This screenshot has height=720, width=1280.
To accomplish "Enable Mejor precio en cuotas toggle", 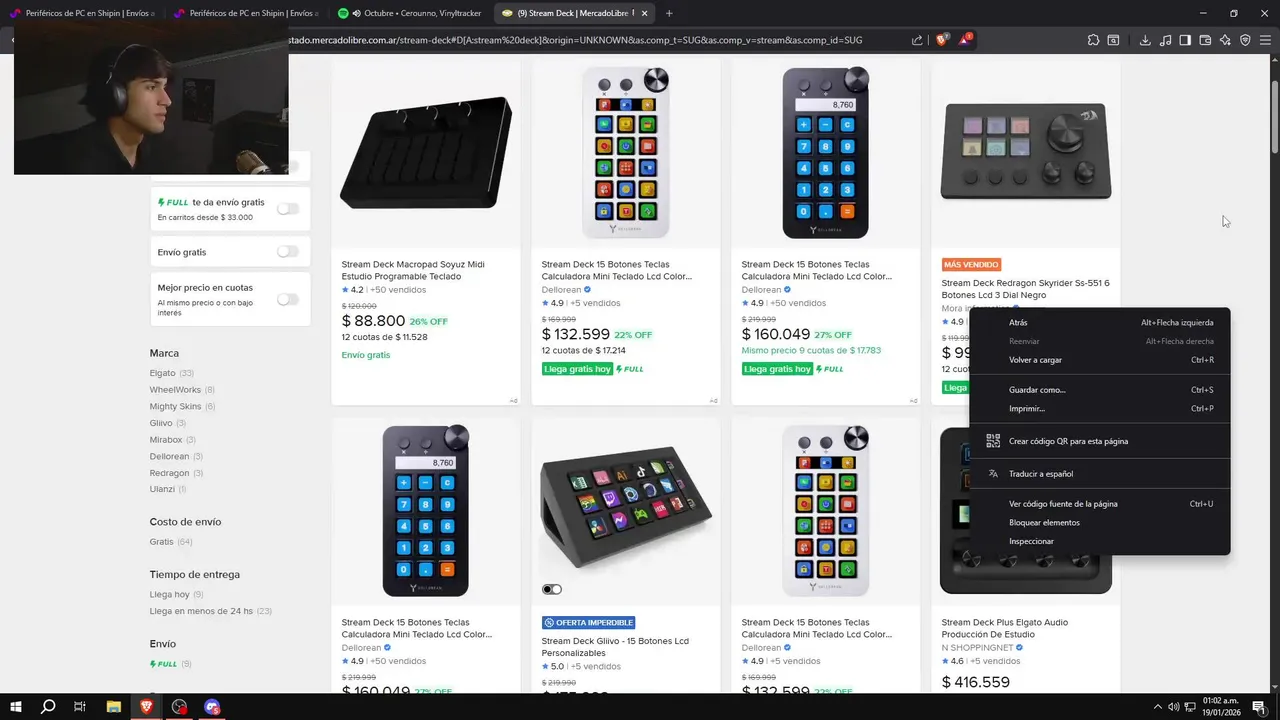I will point(288,299).
